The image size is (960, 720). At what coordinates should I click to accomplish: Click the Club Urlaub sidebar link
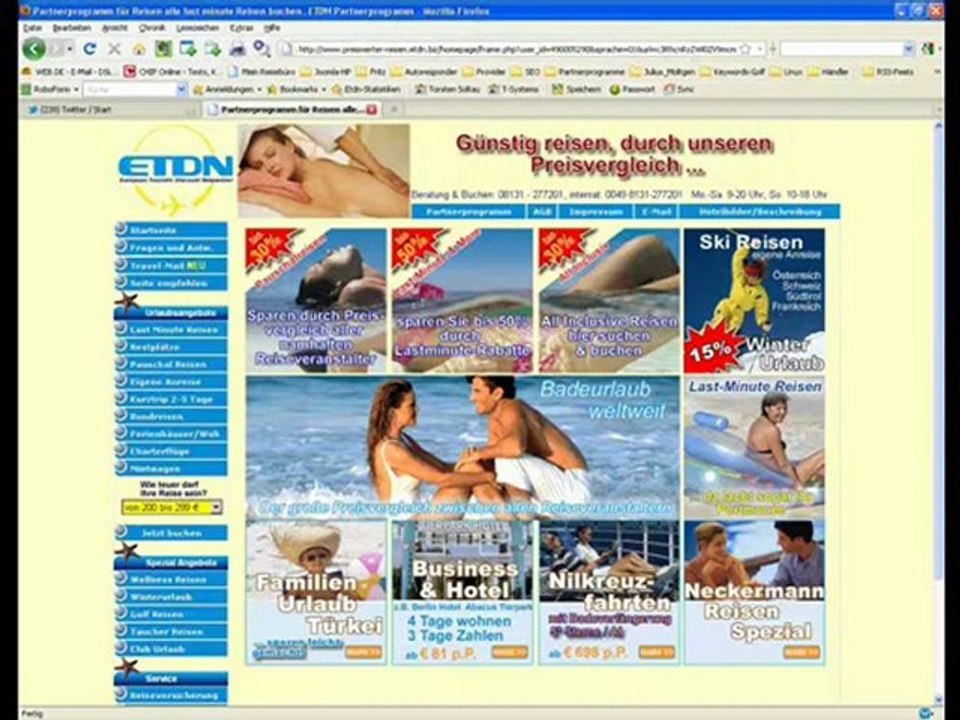point(171,648)
